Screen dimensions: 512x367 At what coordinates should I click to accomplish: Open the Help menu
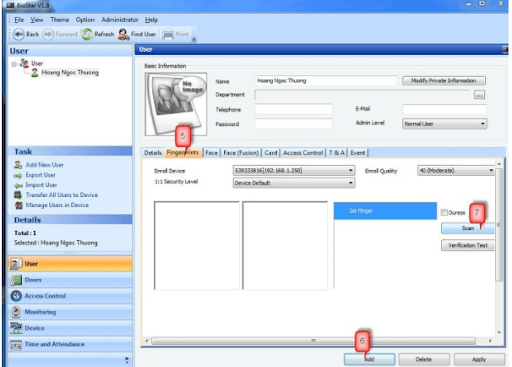click(151, 20)
